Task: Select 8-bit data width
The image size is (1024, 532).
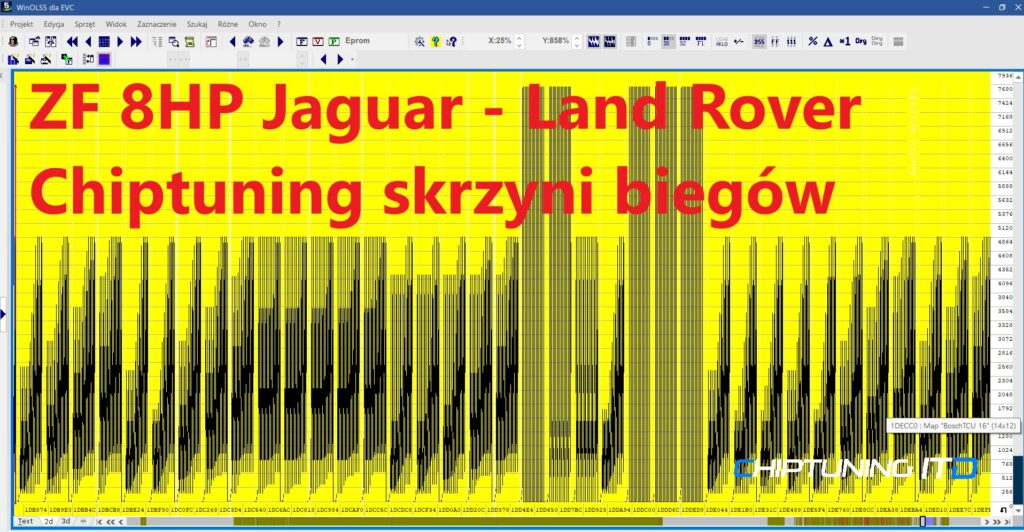Action: coord(651,41)
